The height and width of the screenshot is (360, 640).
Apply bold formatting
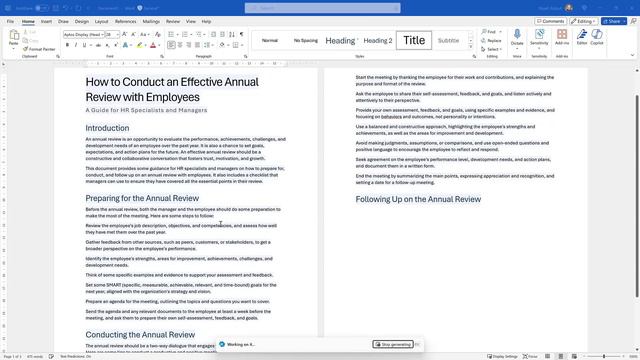click(x=67, y=45)
